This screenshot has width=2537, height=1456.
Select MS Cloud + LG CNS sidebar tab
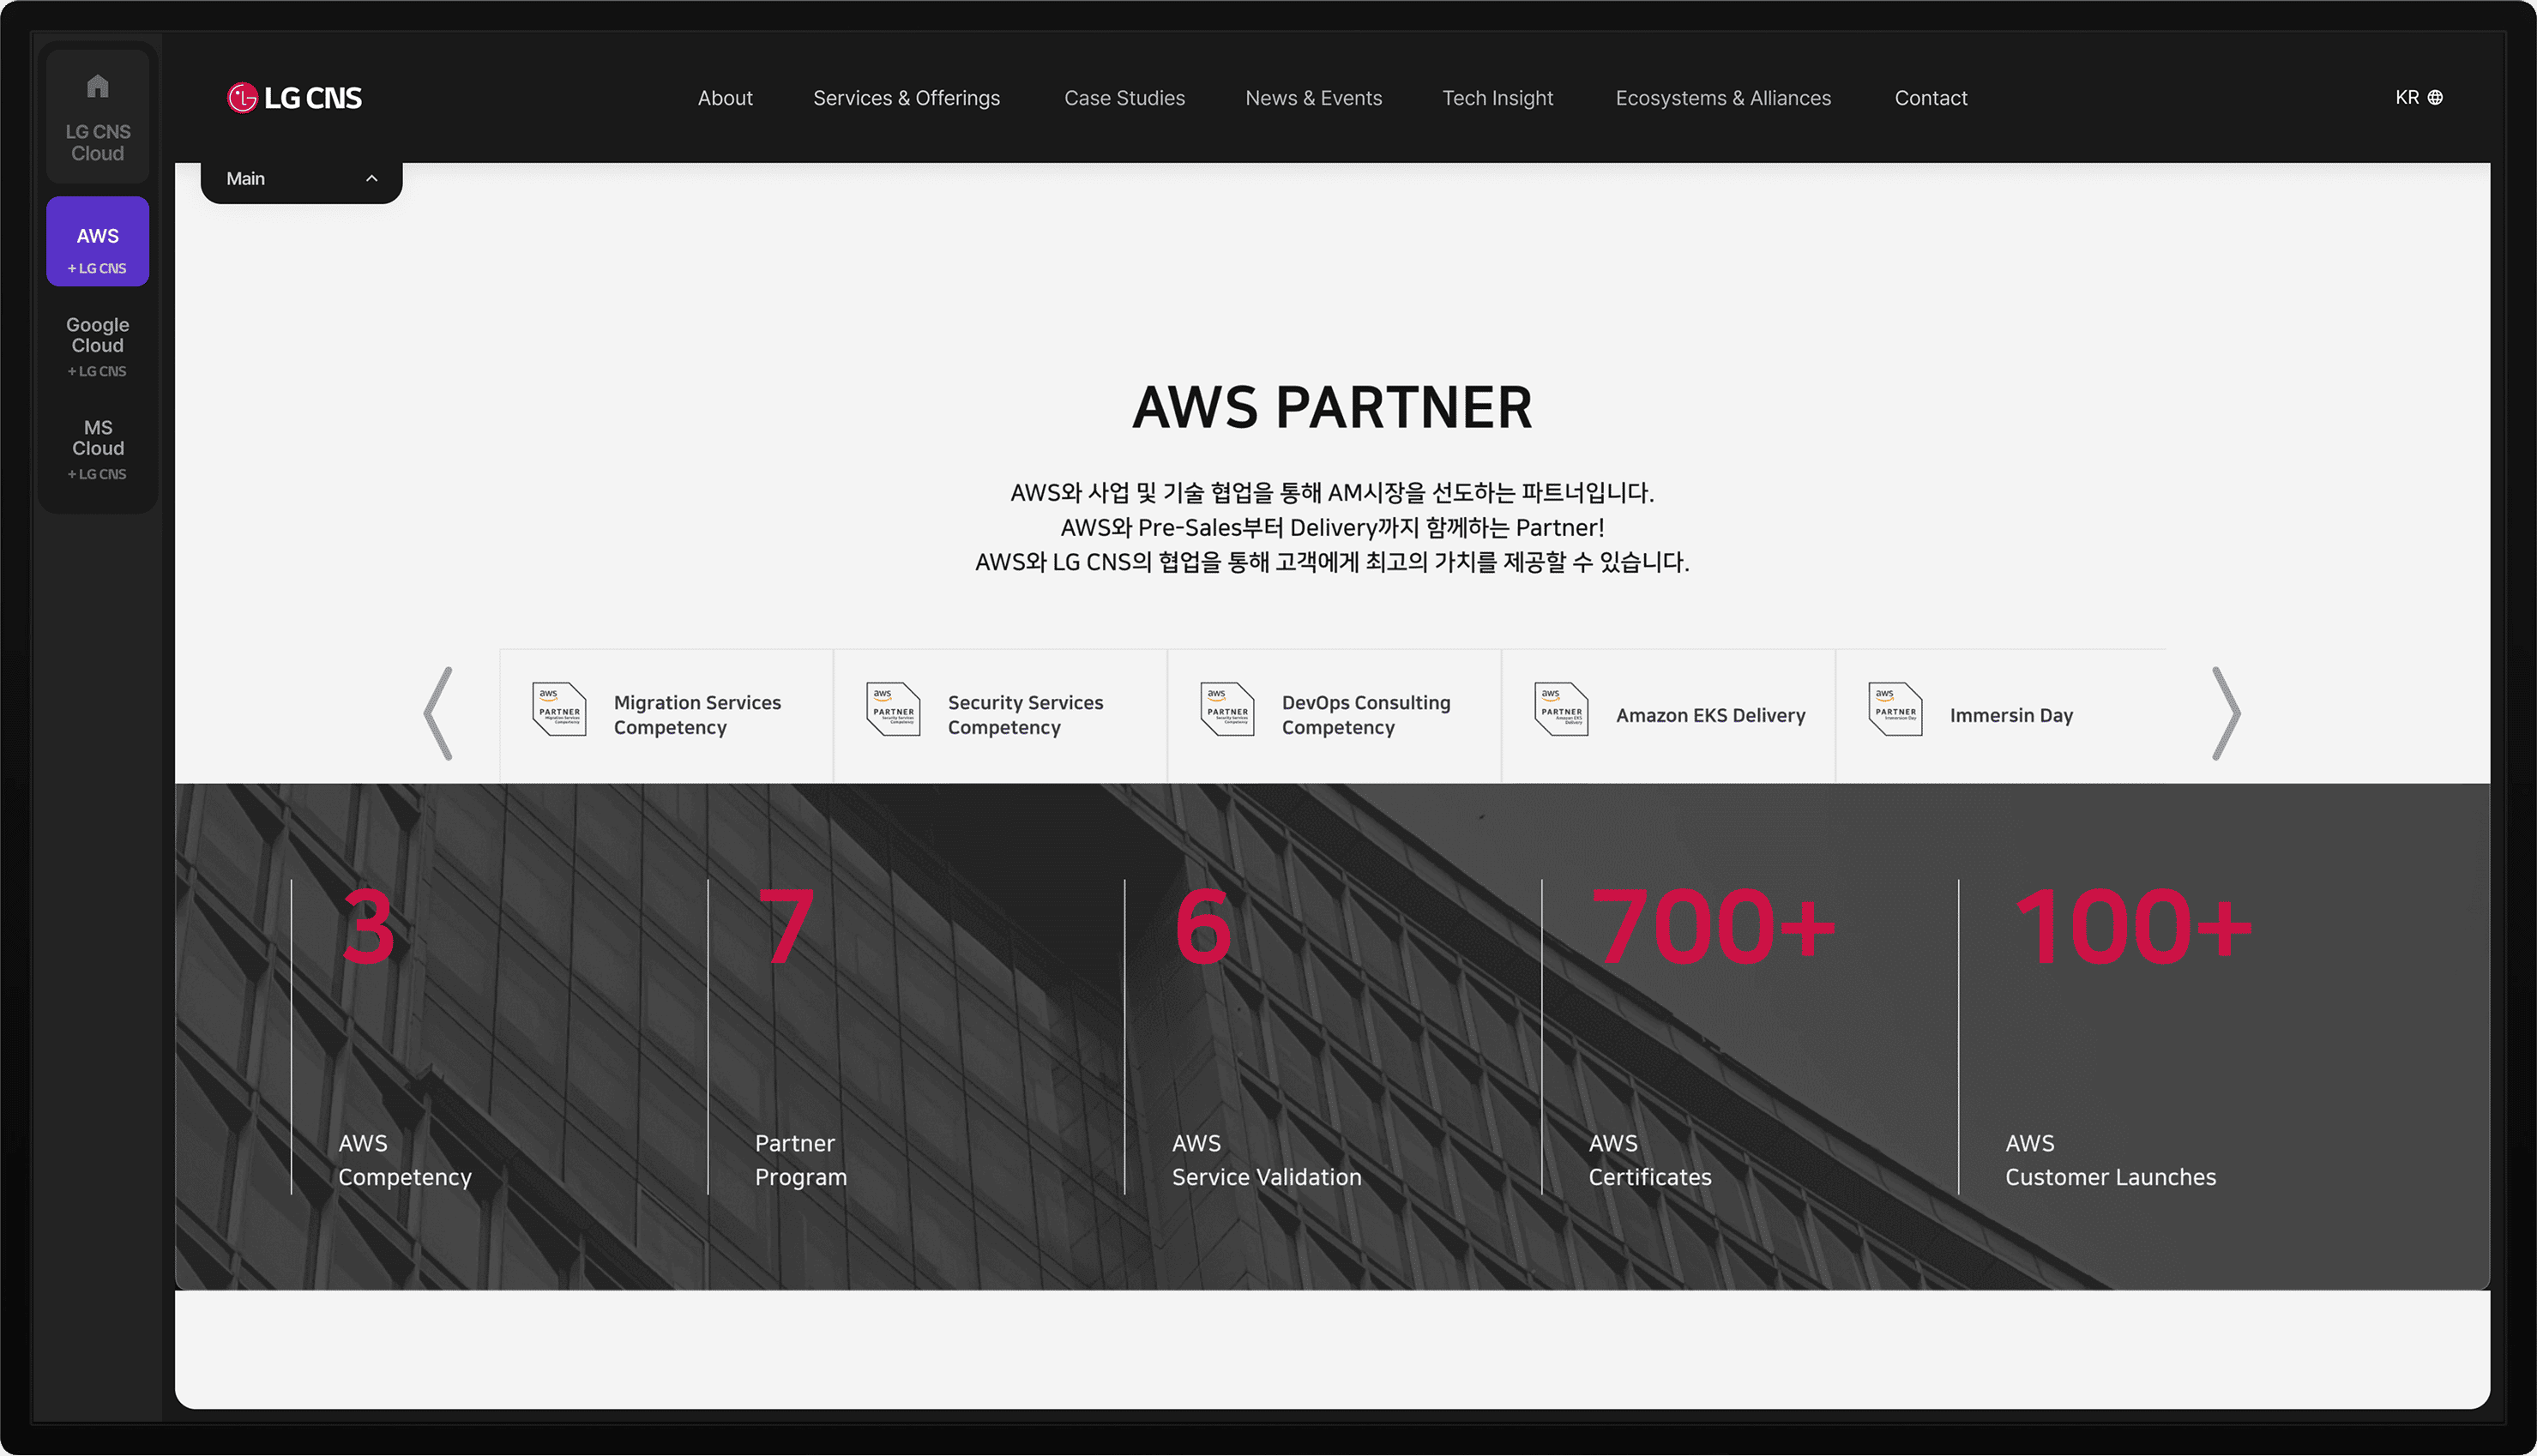click(97, 449)
